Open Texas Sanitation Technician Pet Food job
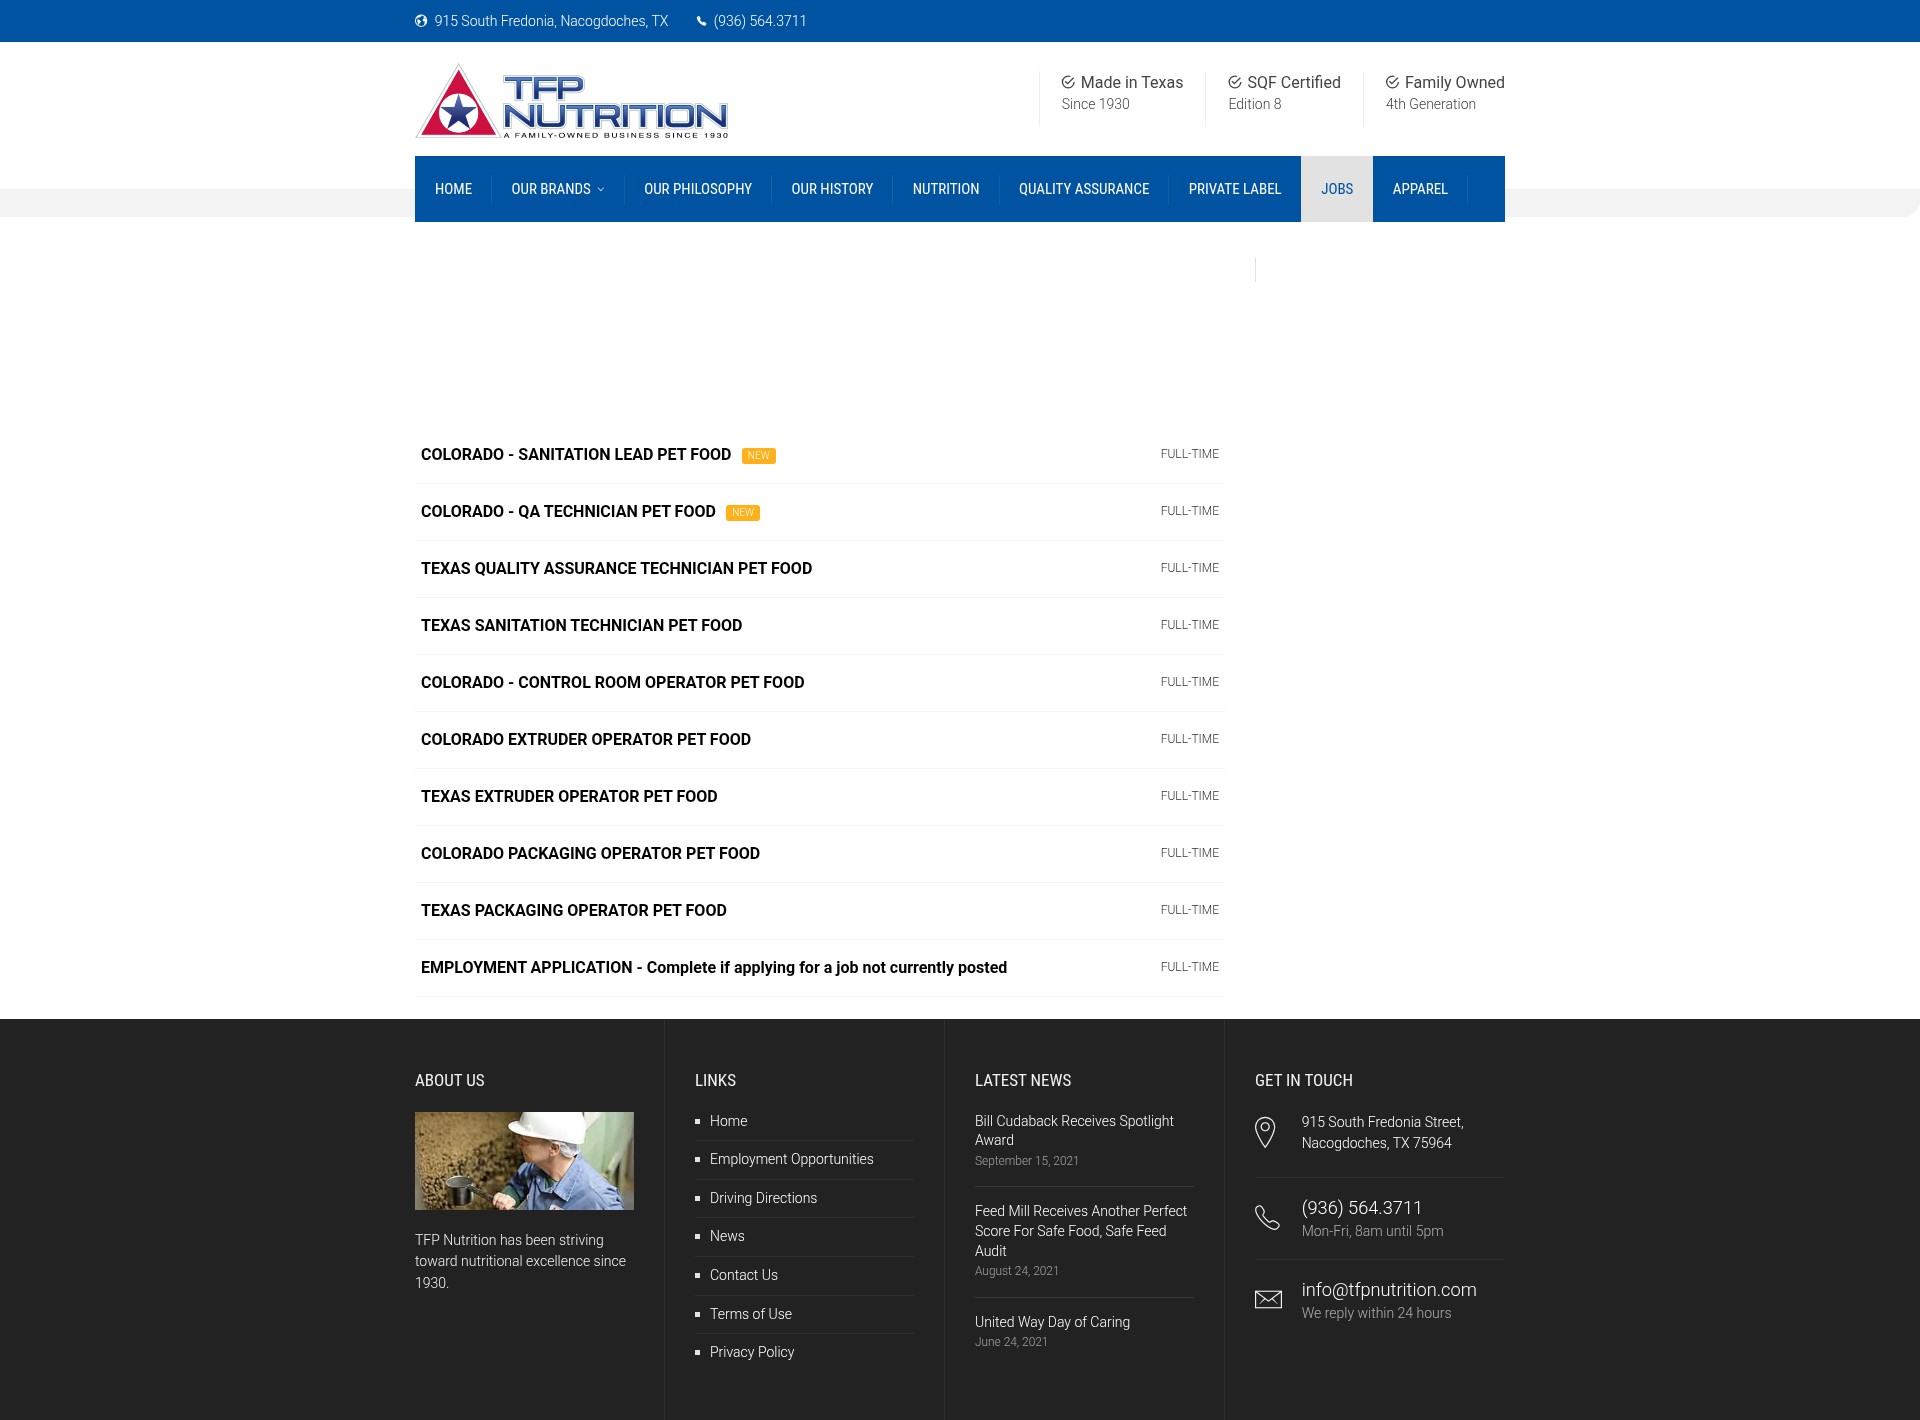Viewport: 1920px width, 1420px height. click(x=581, y=626)
